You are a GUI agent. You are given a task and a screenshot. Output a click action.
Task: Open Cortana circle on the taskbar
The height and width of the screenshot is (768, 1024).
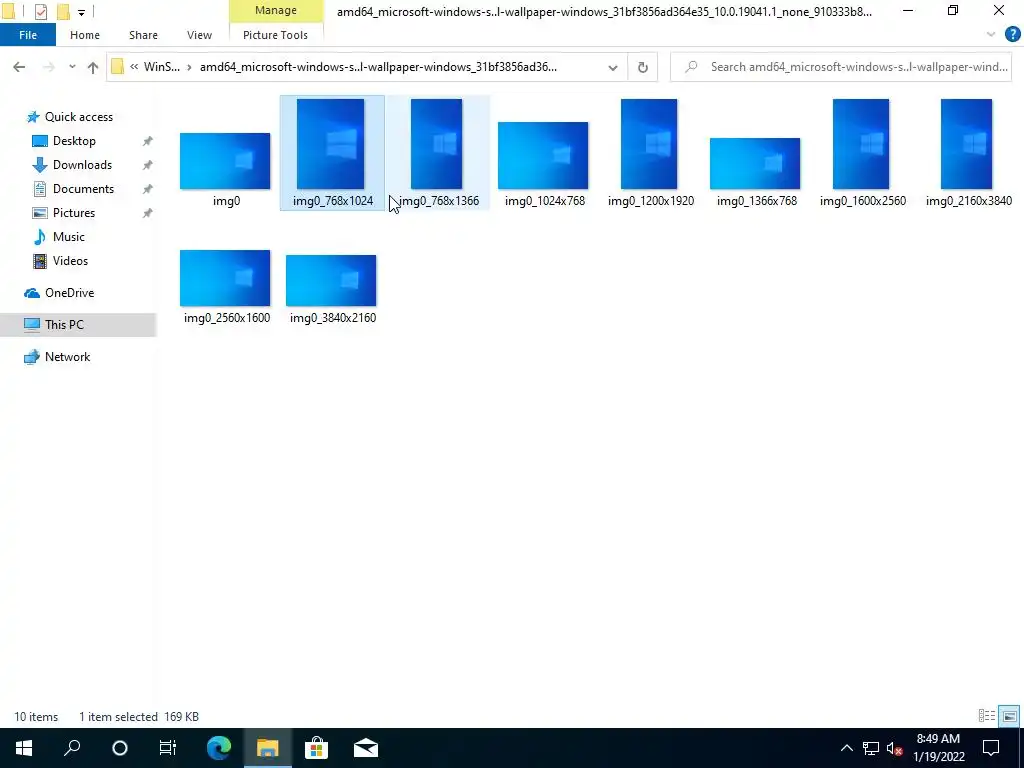click(x=120, y=748)
